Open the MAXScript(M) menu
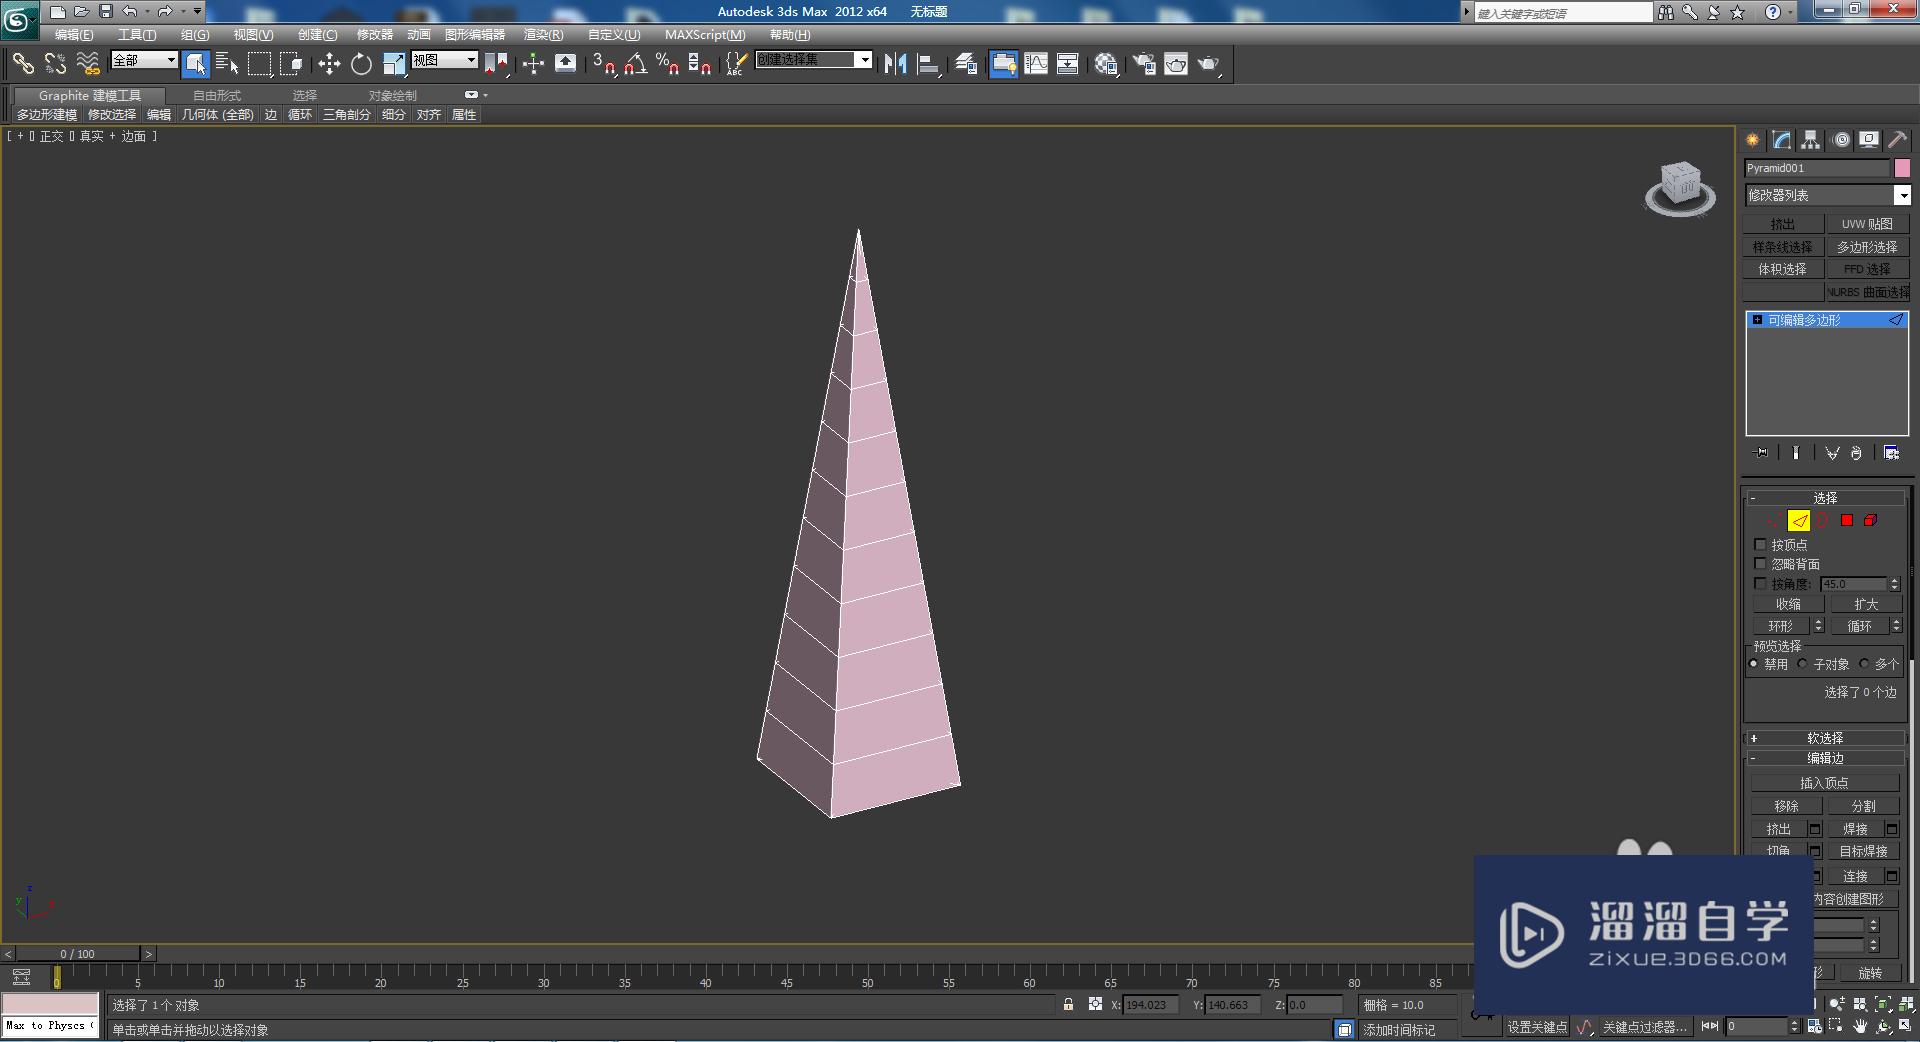 pyautogui.click(x=705, y=35)
